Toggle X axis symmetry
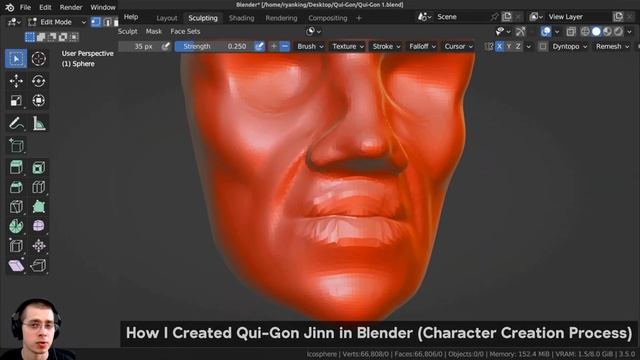Screen dimensions: 640x360 pyautogui.click(x=499, y=47)
